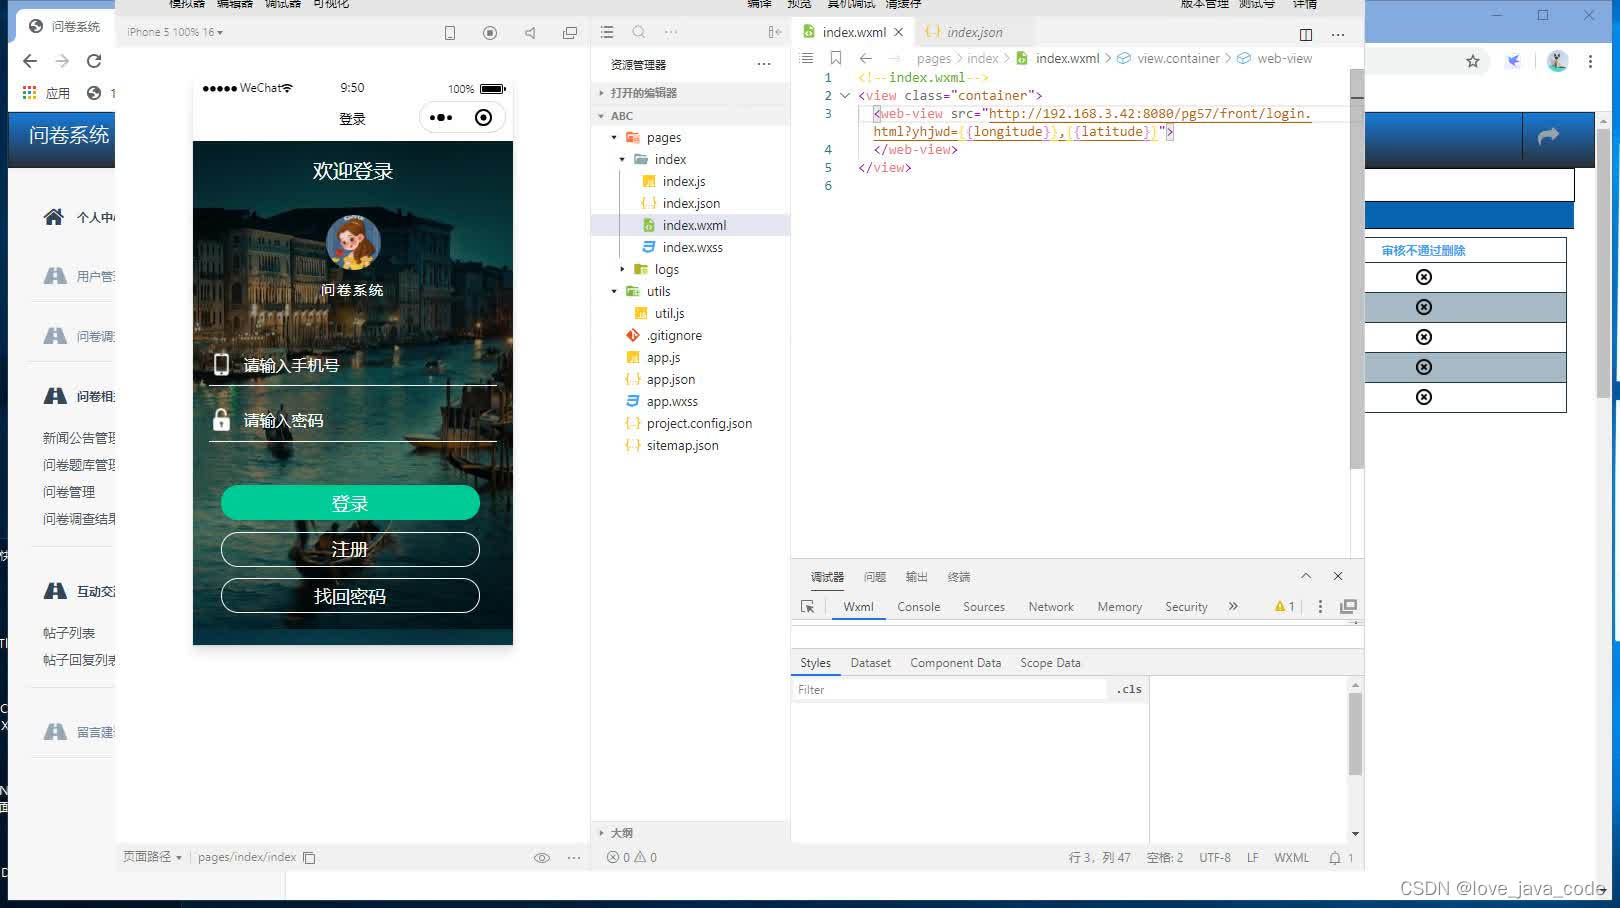This screenshot has height=908, width=1620.
Task: Show more devtools tabs with chevron
Action: (1233, 607)
